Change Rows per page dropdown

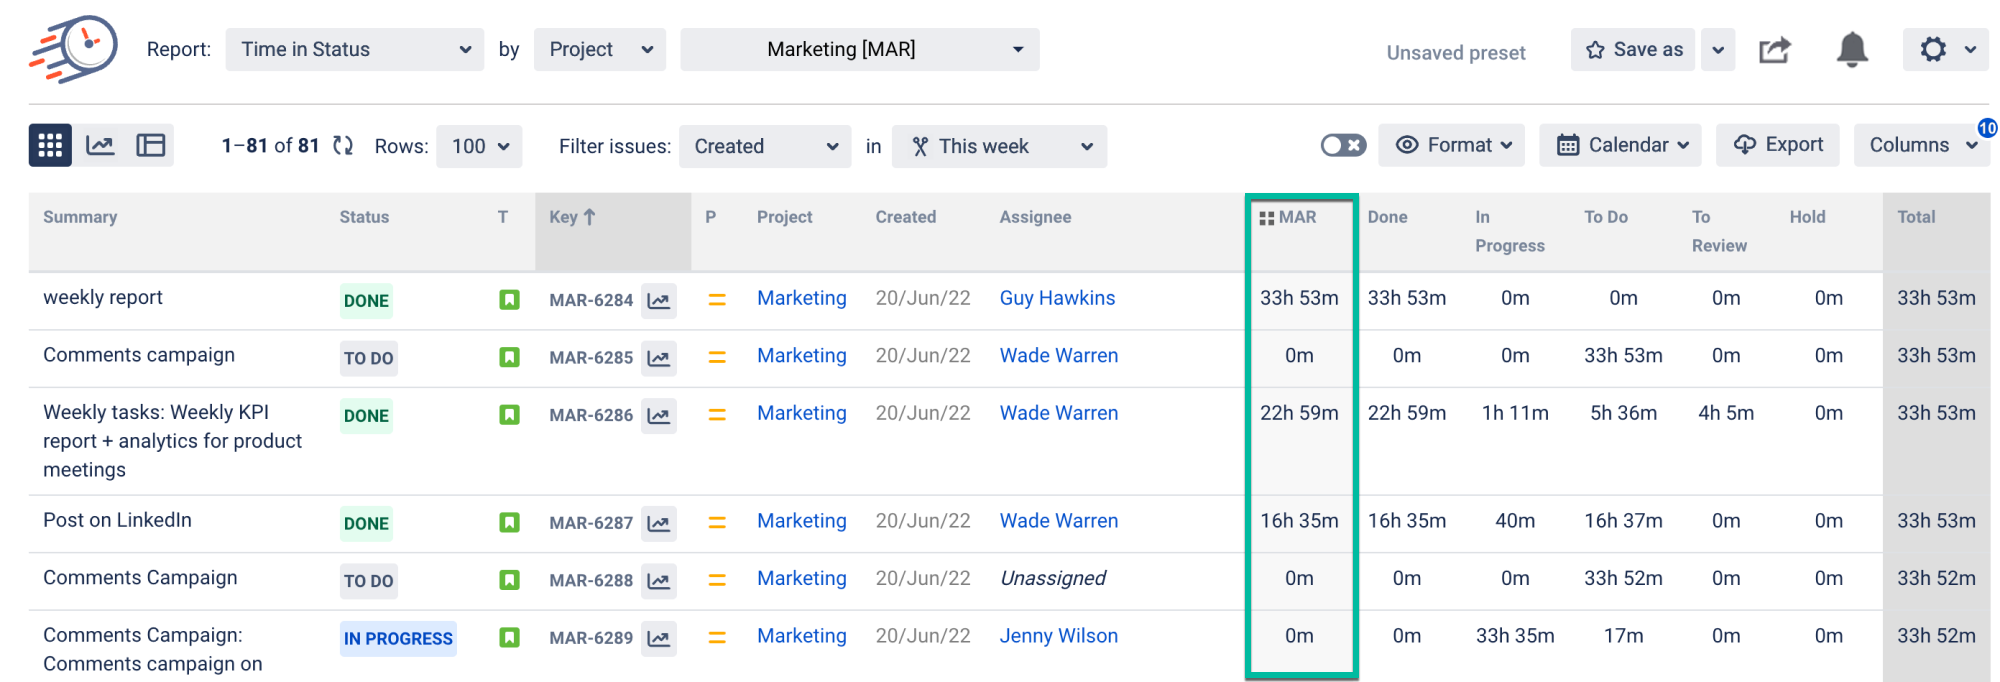coord(480,146)
